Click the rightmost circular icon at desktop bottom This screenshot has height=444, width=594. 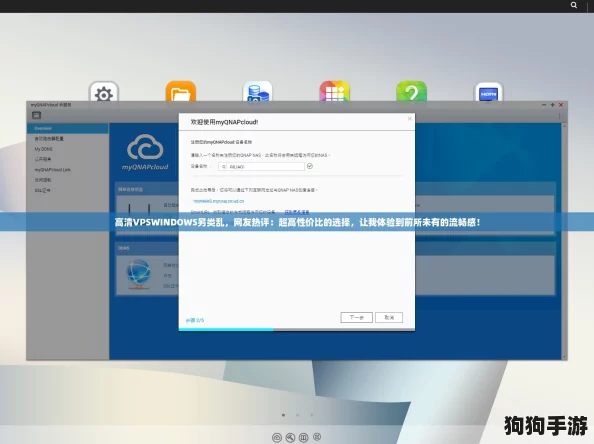tap(317, 437)
